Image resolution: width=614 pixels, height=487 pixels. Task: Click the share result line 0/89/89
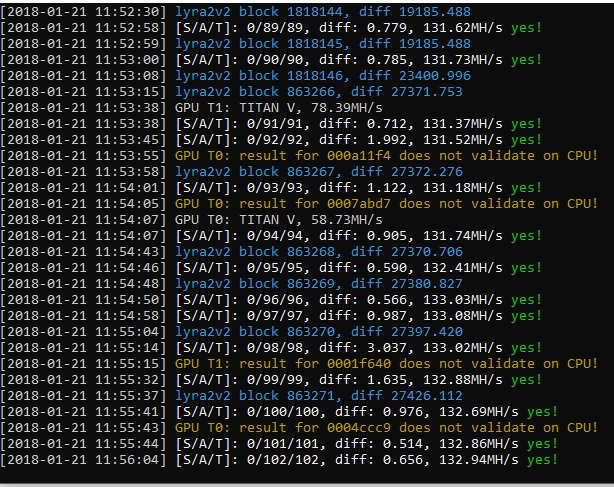[x=271, y=28]
